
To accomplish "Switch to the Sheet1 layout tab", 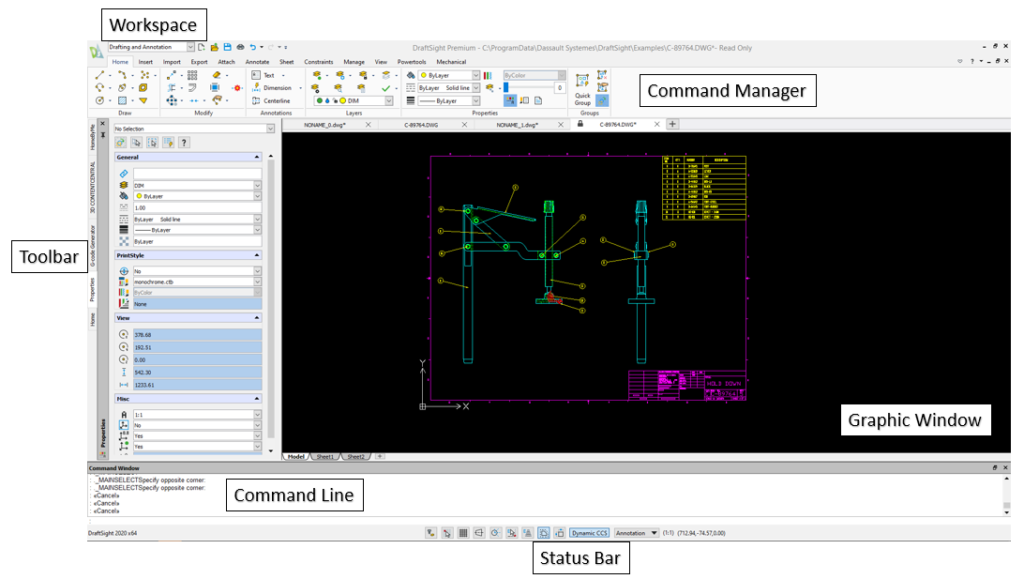I will [325, 456].
